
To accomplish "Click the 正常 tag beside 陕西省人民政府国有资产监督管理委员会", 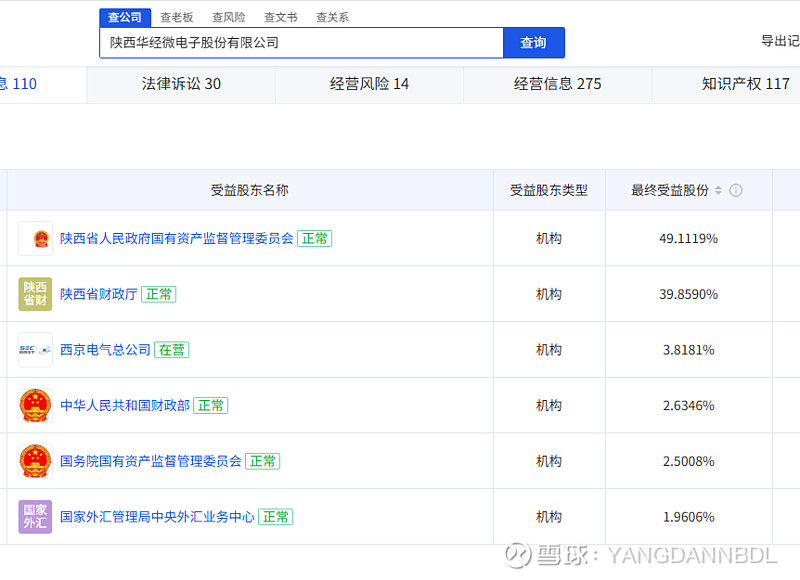I will click(315, 238).
